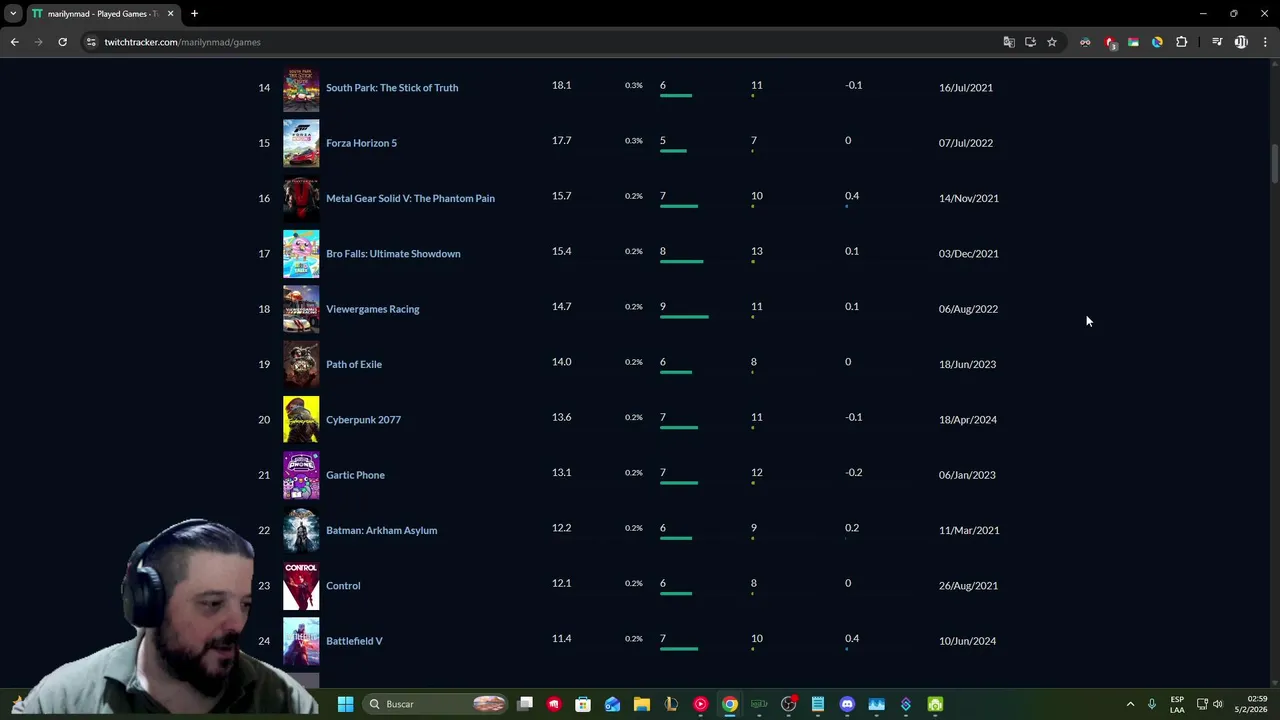This screenshot has width=1280, height=720.
Task: Open South Park: The Stick of Truth link
Action: [x=392, y=88]
